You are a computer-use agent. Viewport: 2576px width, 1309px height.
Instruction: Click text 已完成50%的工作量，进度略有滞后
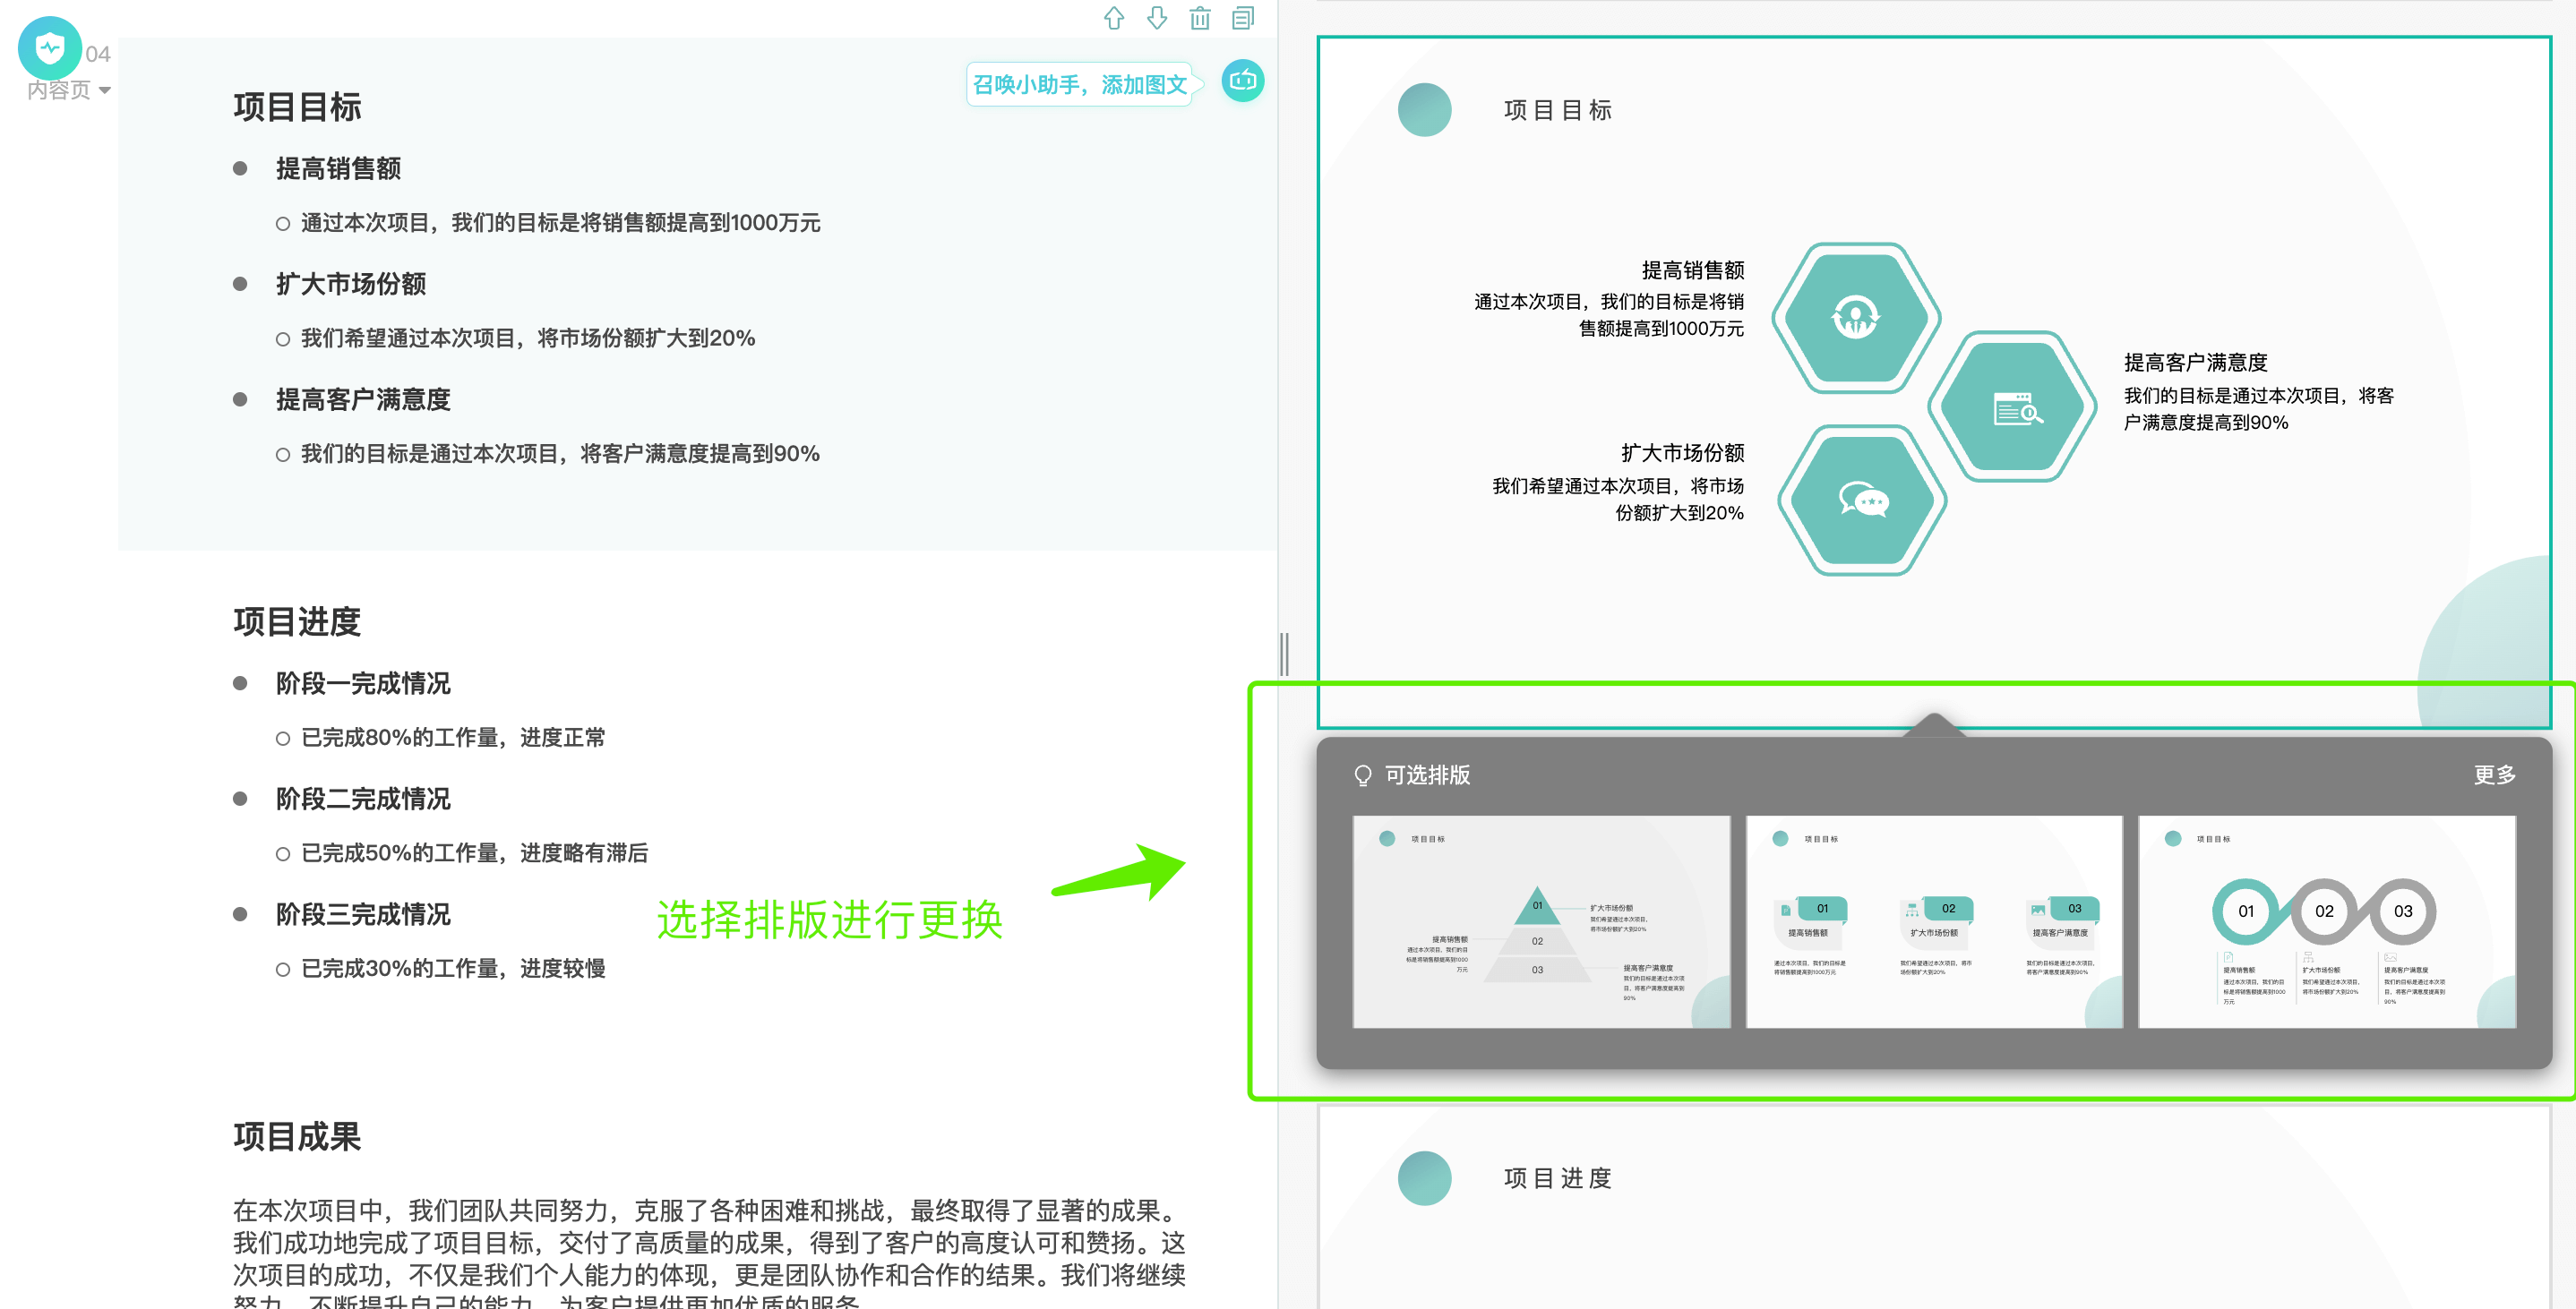(x=474, y=853)
